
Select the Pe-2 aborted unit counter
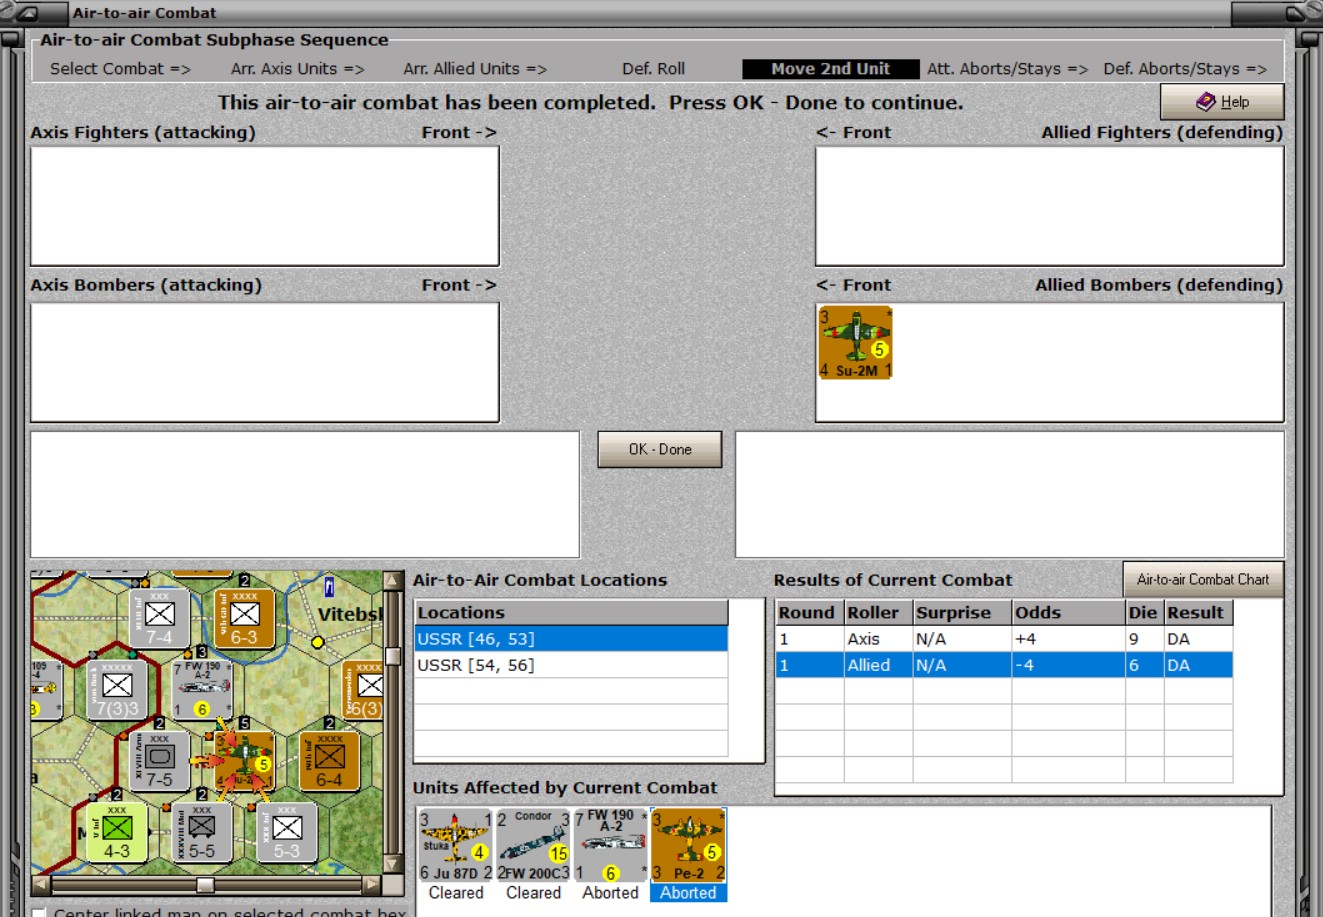coord(688,846)
